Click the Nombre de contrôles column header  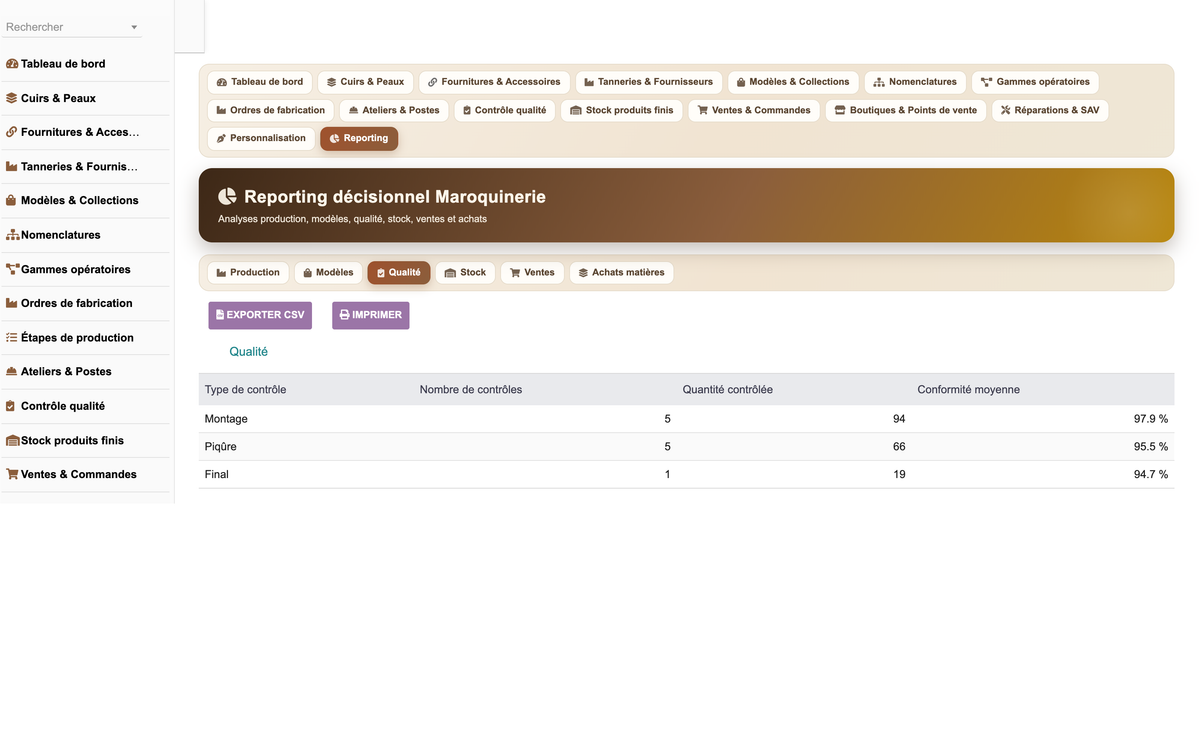tap(471, 389)
